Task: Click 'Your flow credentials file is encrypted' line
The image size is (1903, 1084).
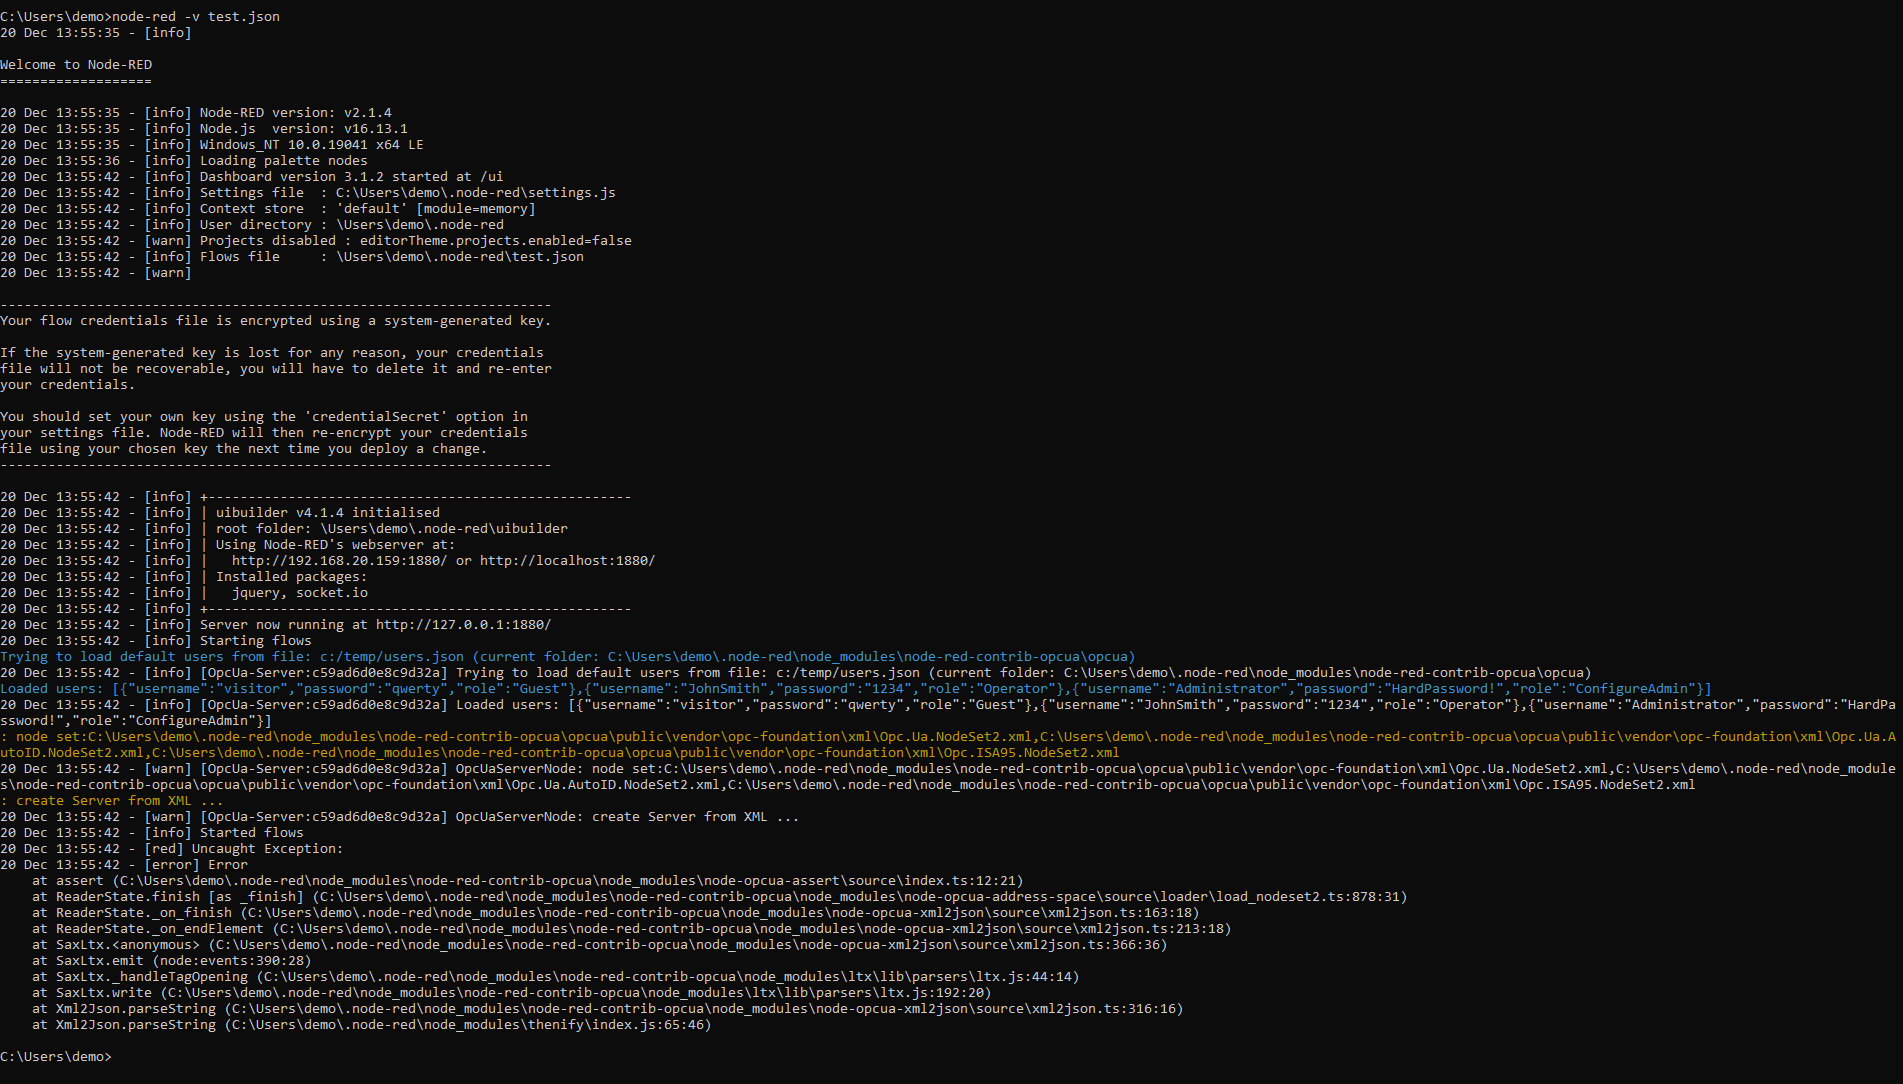Action: pos(276,321)
